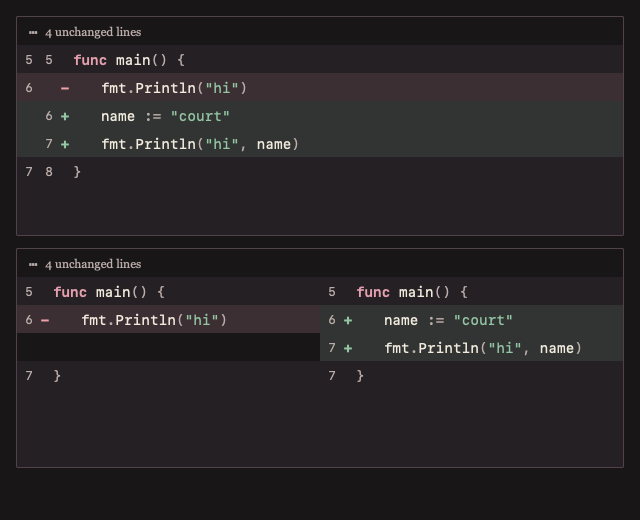Click the plus marker on unified line 7
The width and height of the screenshot is (640, 520).
(x=65, y=144)
